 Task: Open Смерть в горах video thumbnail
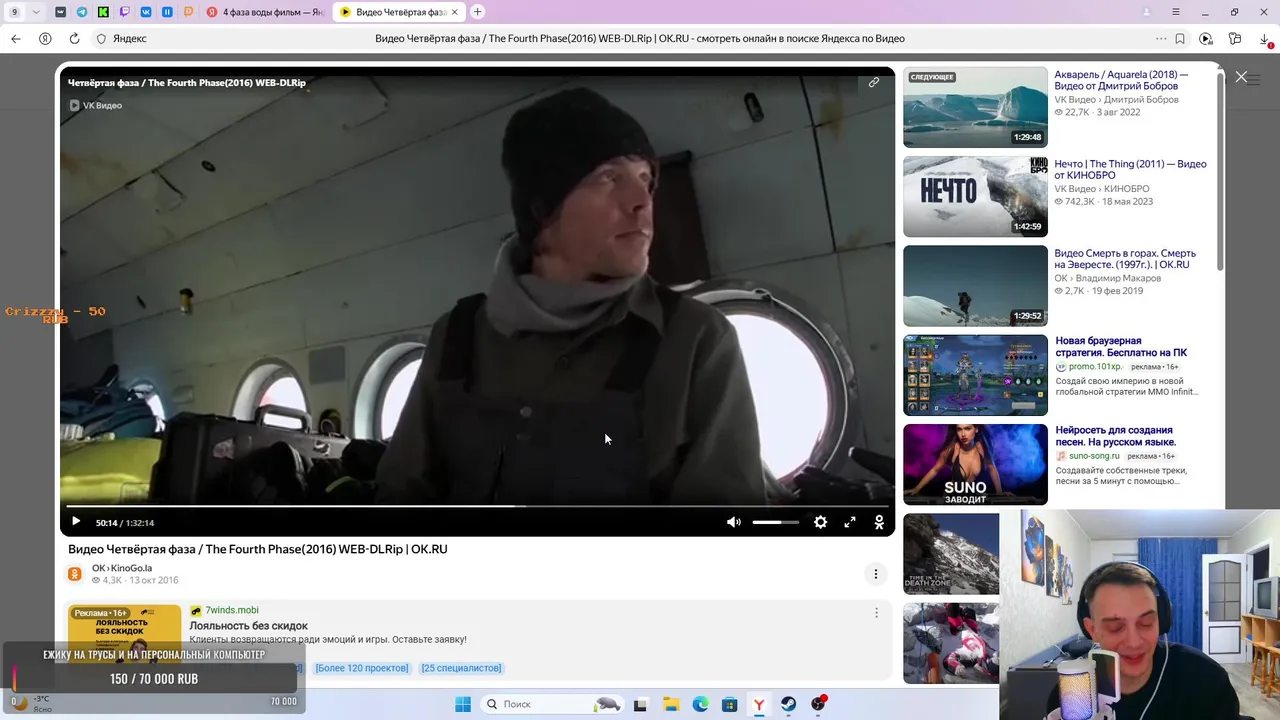point(975,285)
